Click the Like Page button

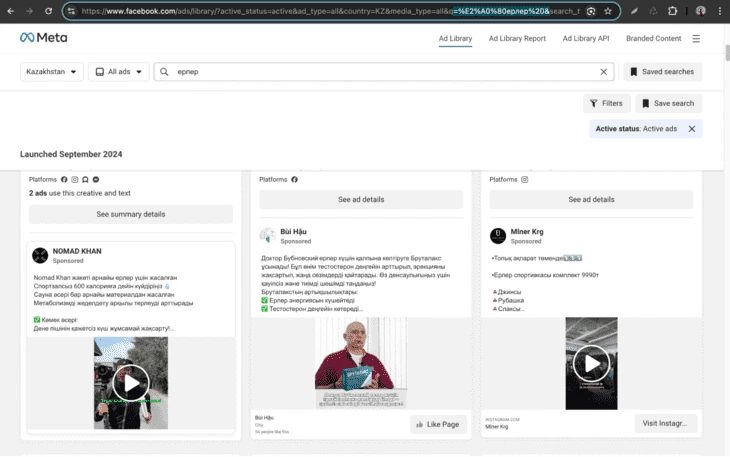click(x=438, y=424)
